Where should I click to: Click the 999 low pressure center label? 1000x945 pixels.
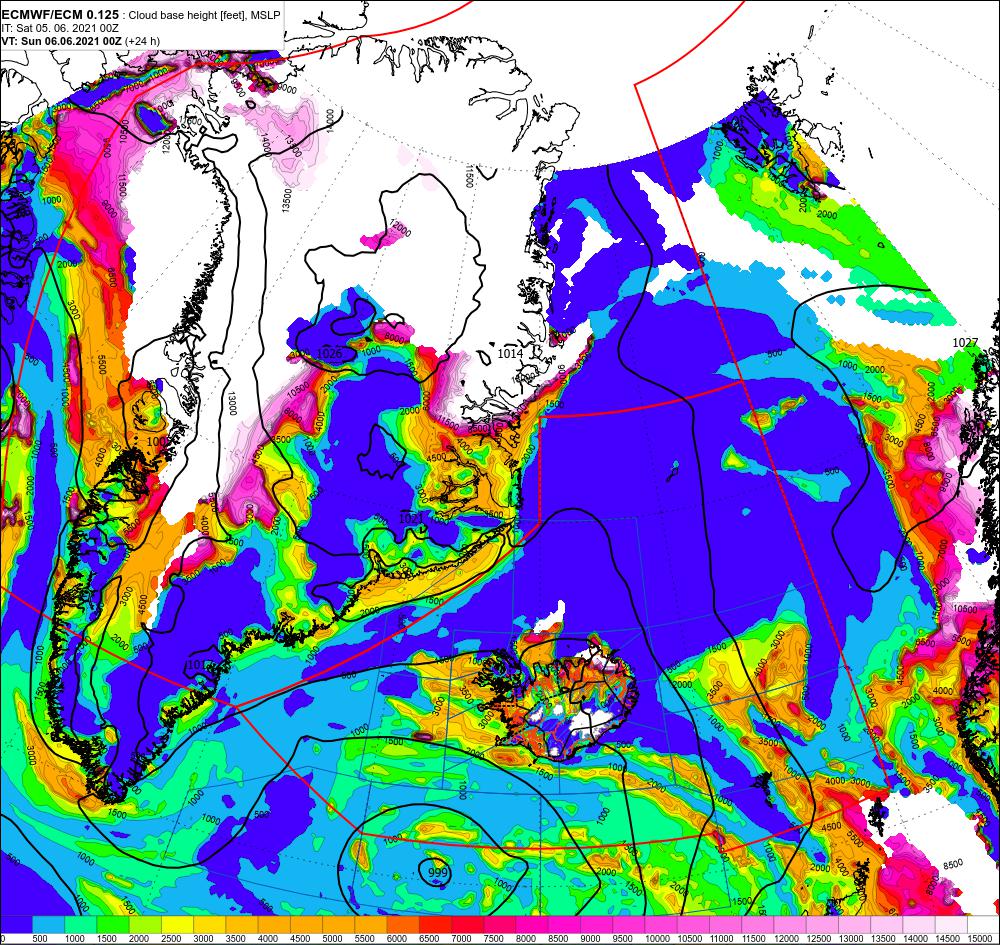click(437, 872)
